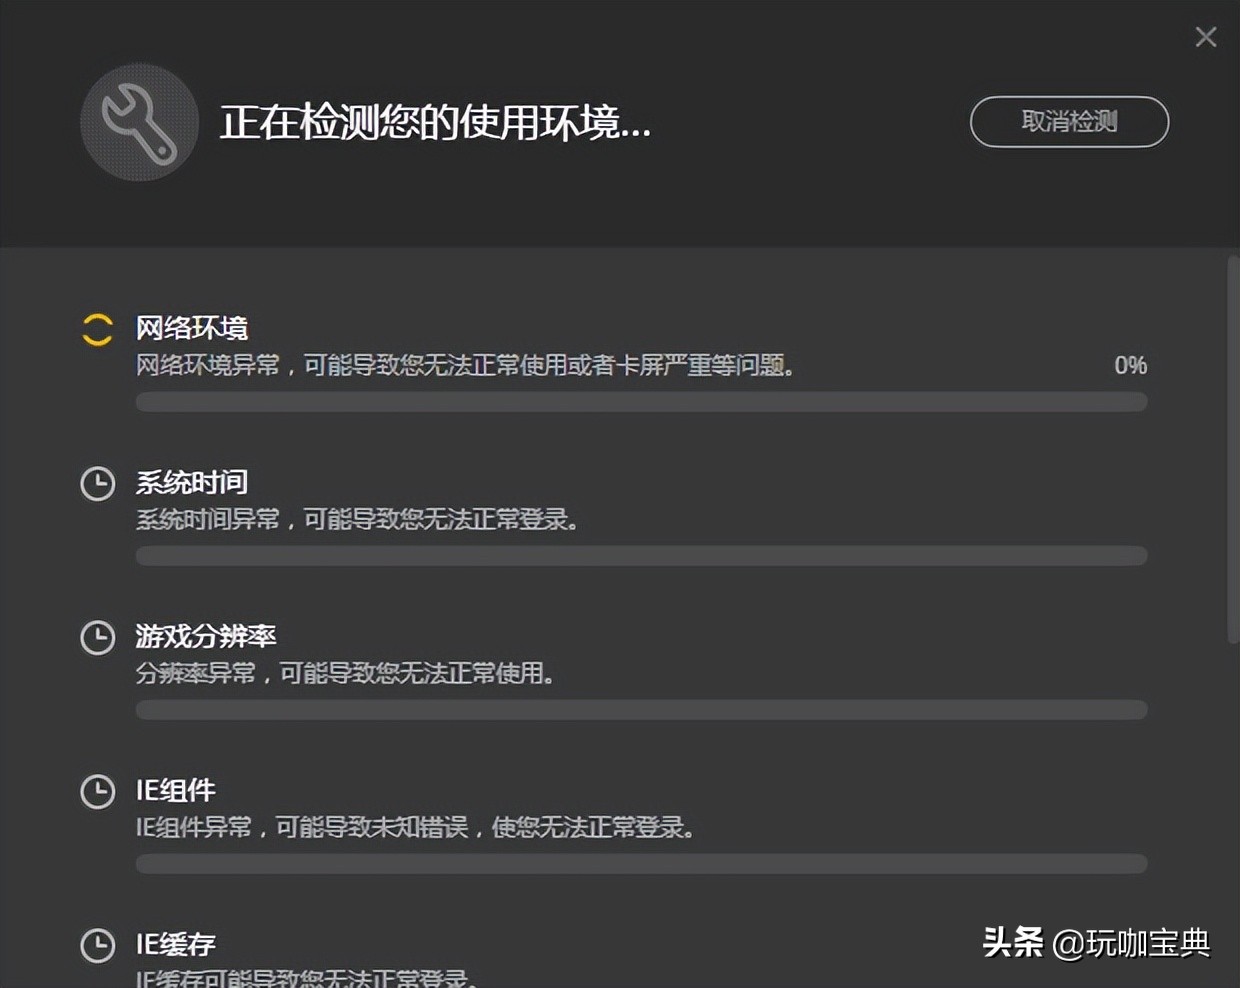Click the 网络环境 progress bar
1240x988 pixels.
641,402
